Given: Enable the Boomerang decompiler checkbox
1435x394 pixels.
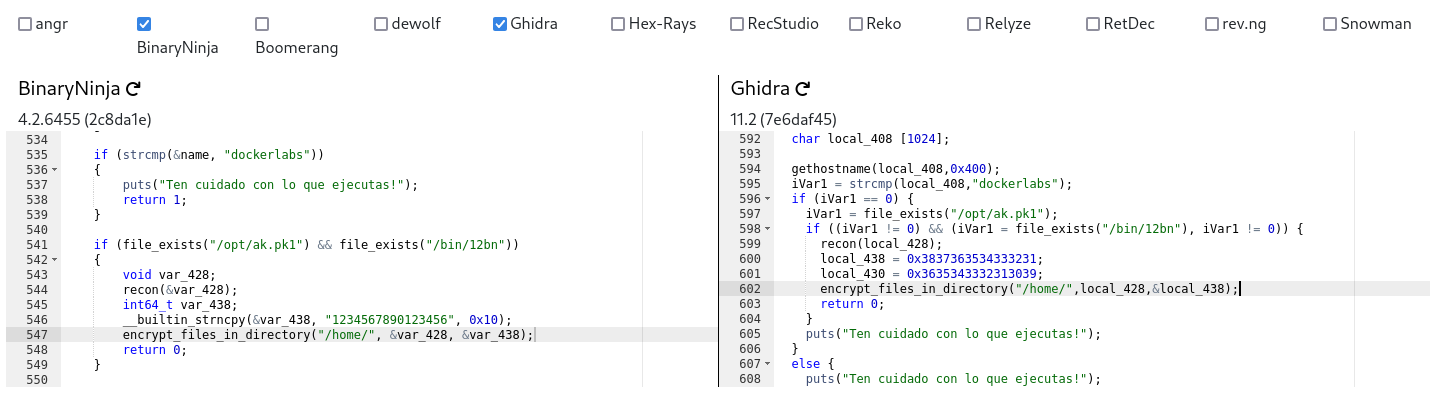Looking at the screenshot, I should 262,24.
